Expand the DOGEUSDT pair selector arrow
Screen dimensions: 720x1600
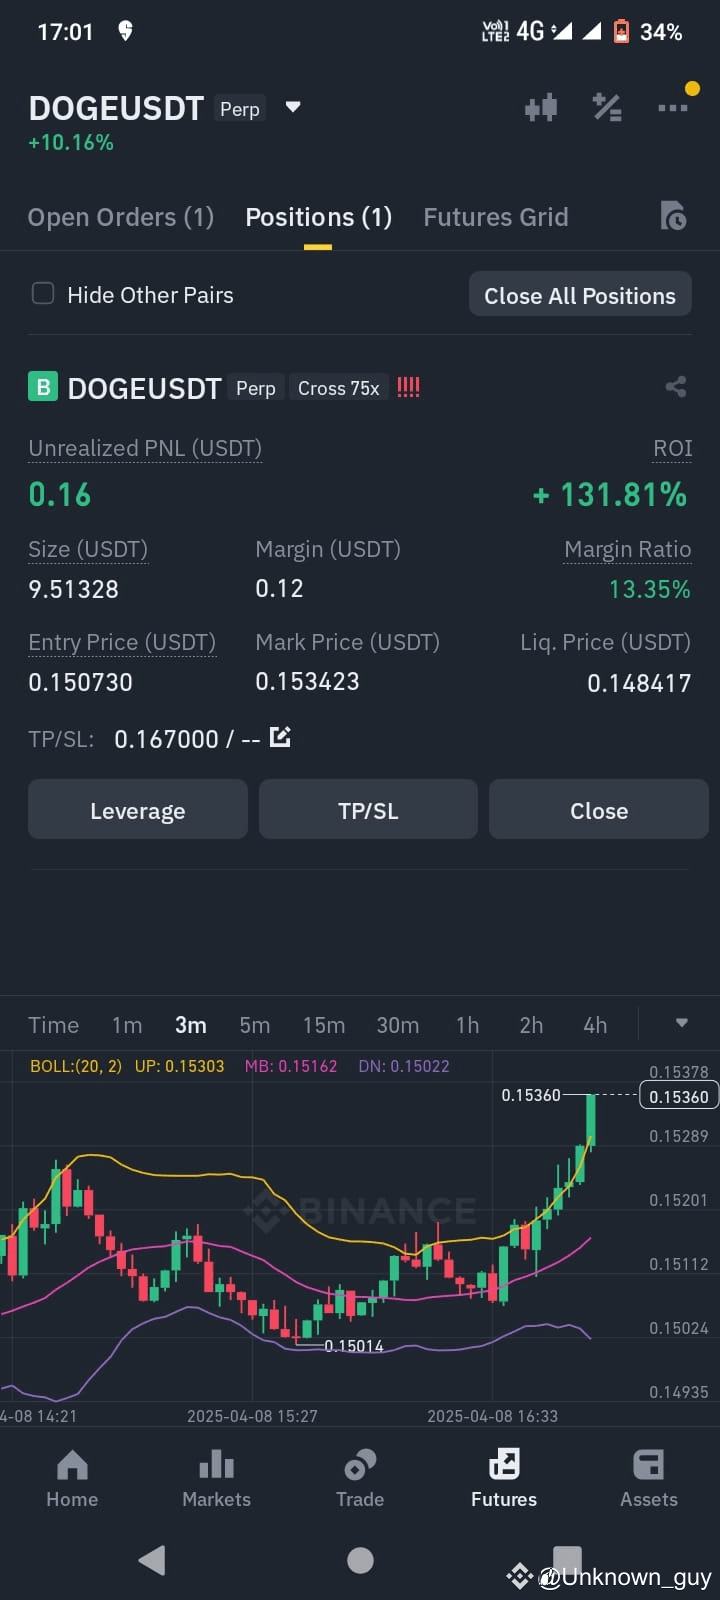coord(293,107)
